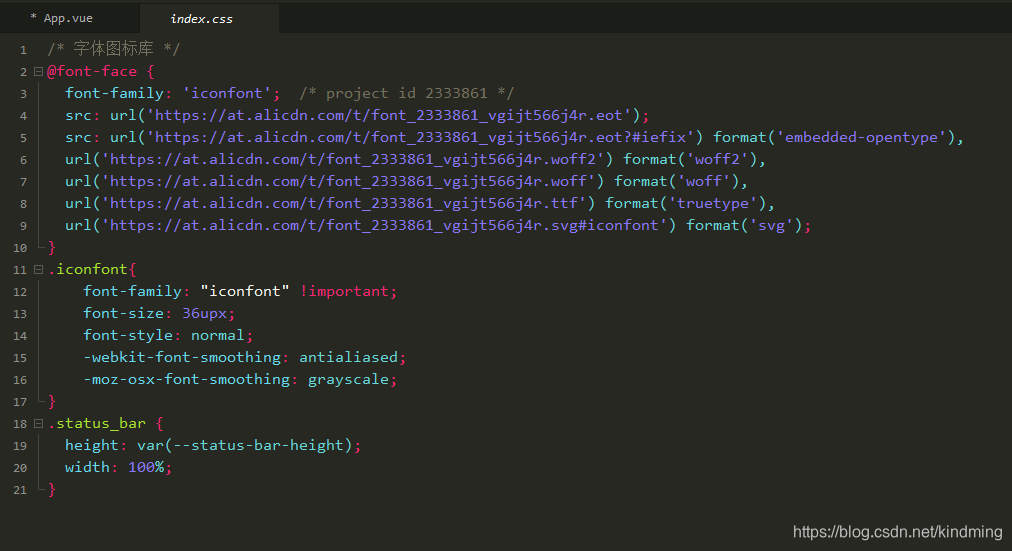The height and width of the screenshot is (551, 1012).
Task: Click -webkit-font-smoothing property
Action: point(182,357)
